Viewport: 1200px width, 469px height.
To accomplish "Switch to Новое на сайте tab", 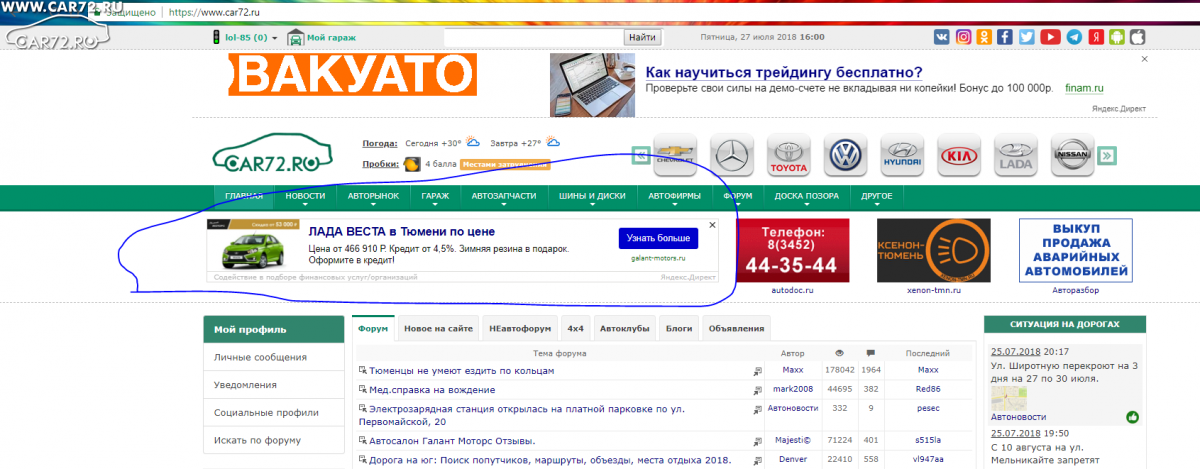I will [439, 328].
